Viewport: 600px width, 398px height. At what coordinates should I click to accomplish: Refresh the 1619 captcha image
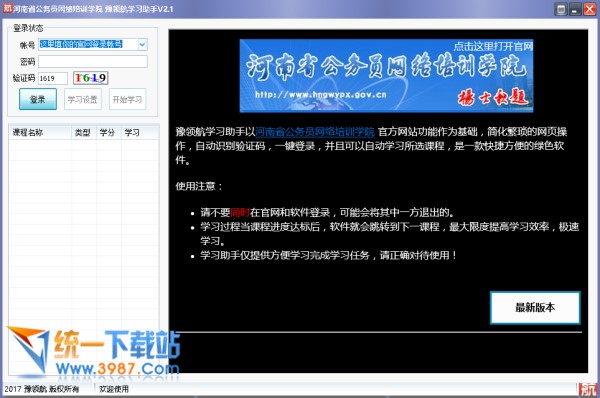click(91, 78)
